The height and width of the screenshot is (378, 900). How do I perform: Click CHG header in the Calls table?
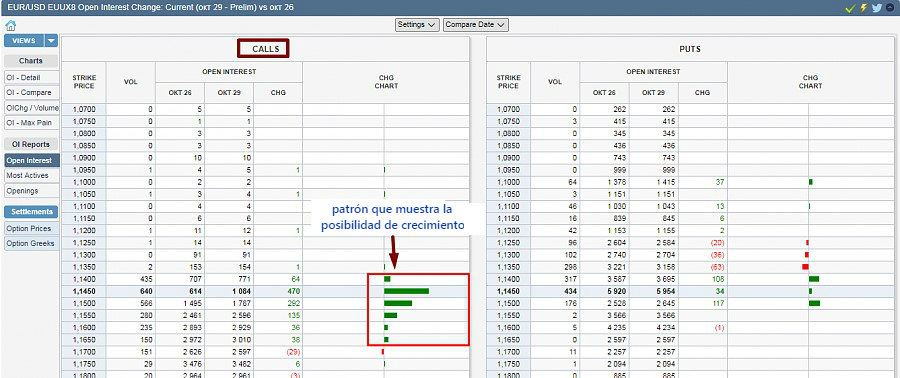pos(278,92)
